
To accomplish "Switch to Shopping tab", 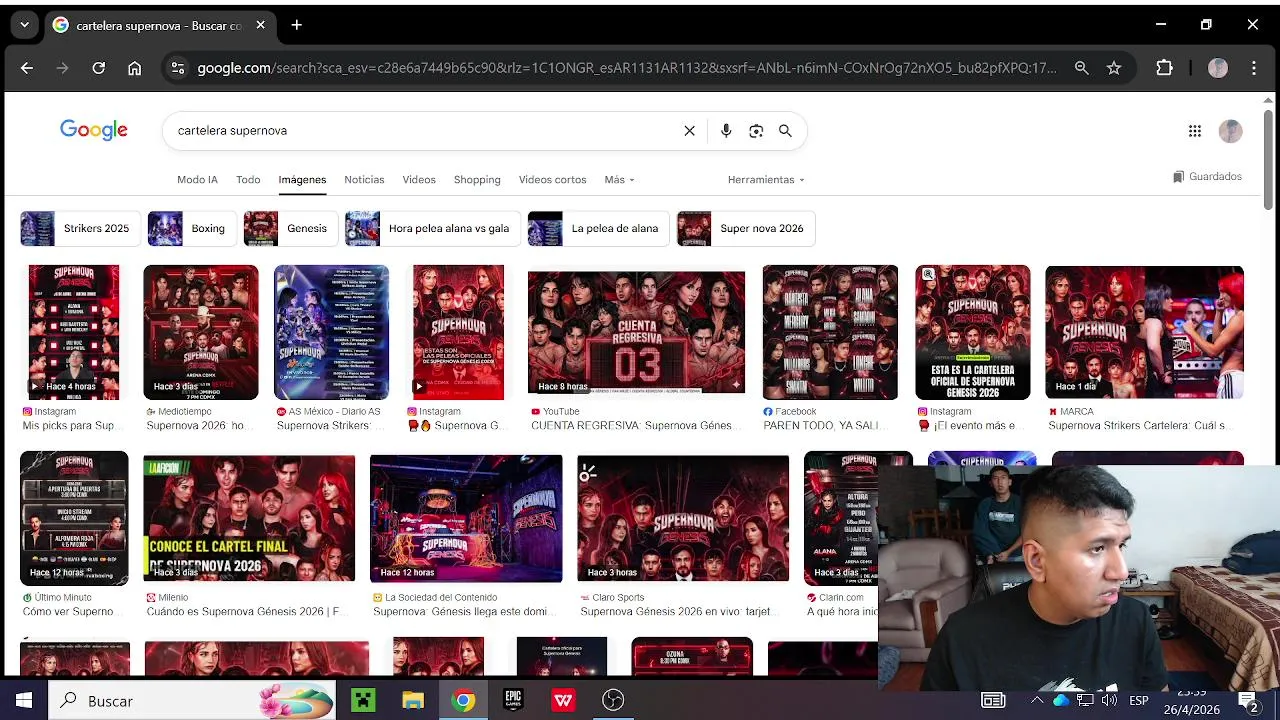I will click(x=477, y=180).
